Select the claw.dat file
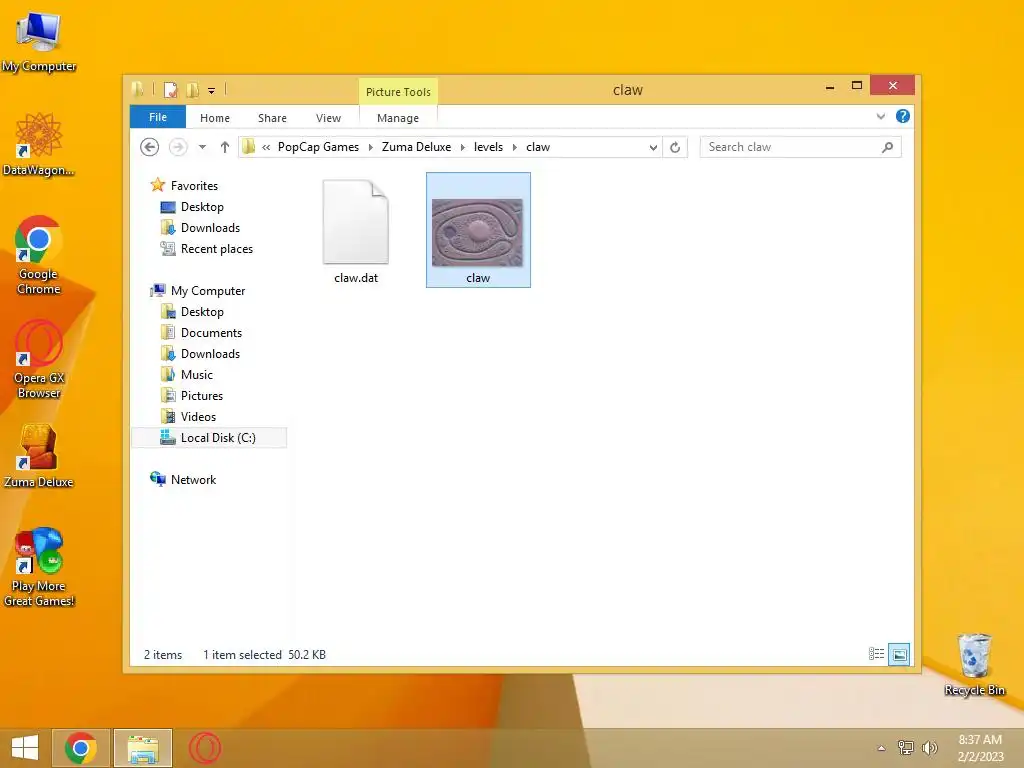The image size is (1024, 768). pos(356,231)
